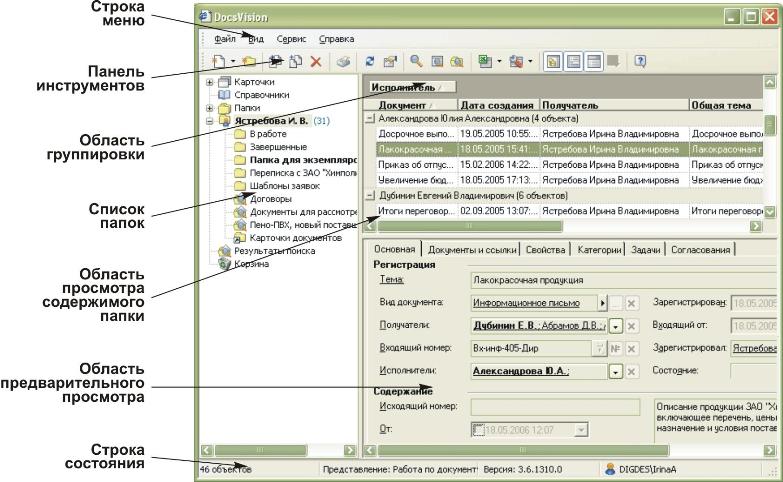Viewport: 783px width, 482px height.
Task: Switch to the Категории tab
Action: tap(599, 250)
